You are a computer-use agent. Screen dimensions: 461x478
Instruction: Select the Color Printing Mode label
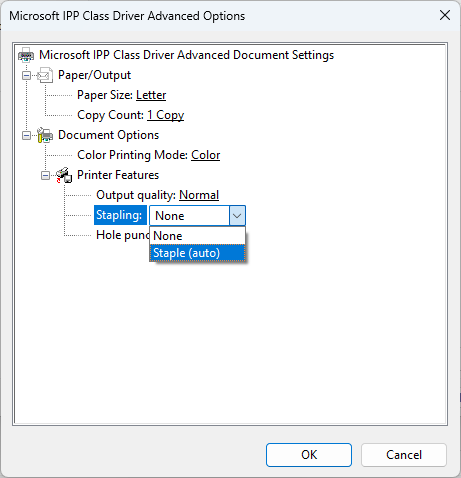click(133, 155)
